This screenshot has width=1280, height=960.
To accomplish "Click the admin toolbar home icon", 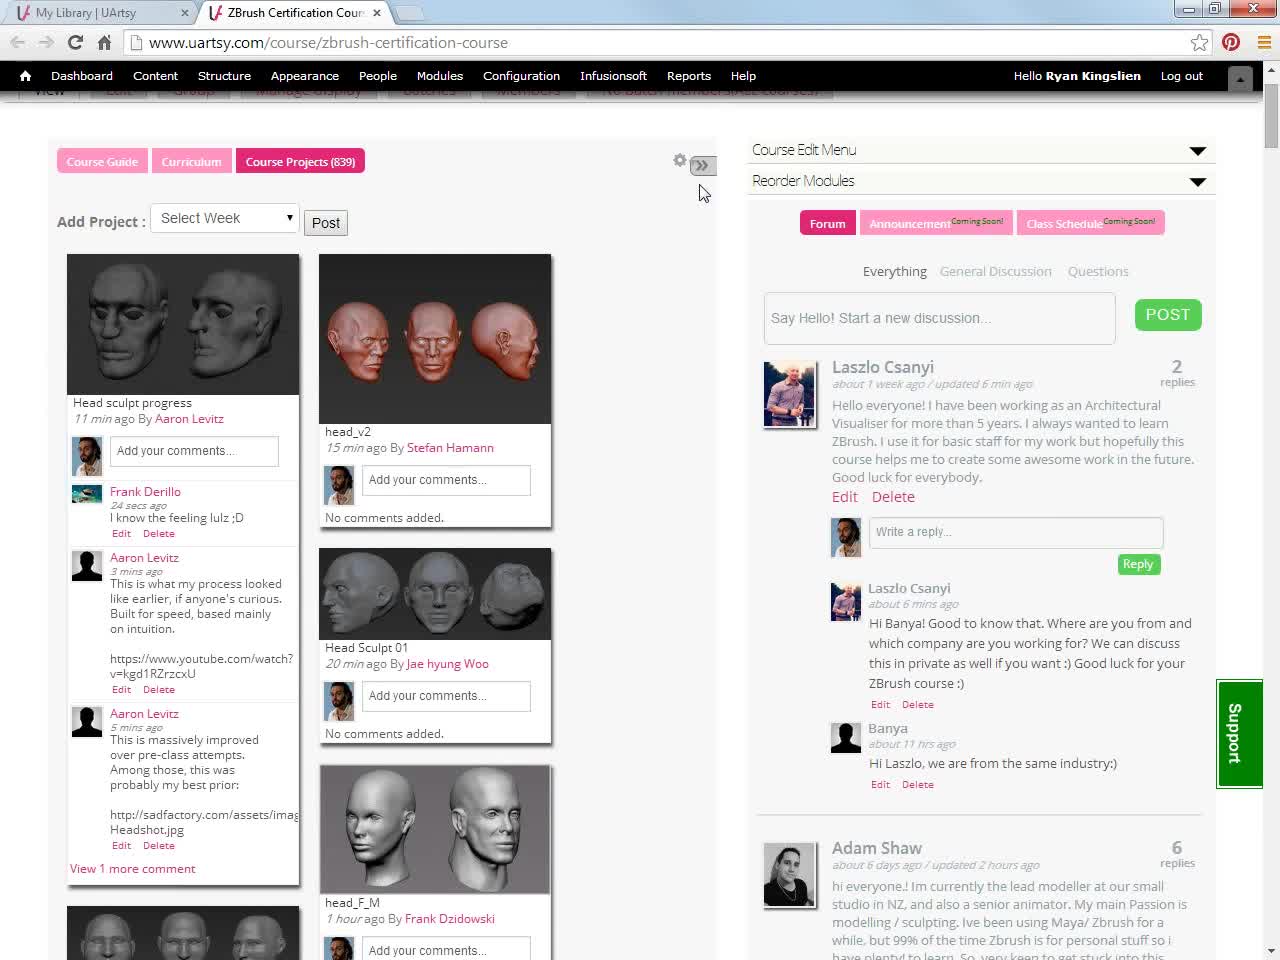I will 25,76.
